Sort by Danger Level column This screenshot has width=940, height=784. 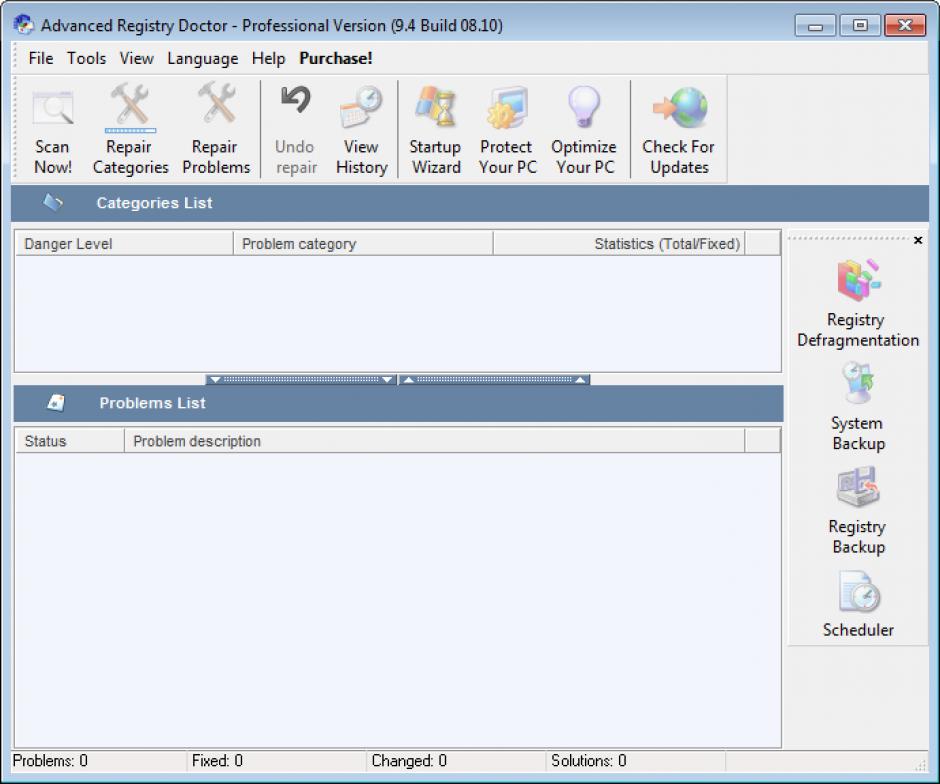pyautogui.click(x=124, y=244)
